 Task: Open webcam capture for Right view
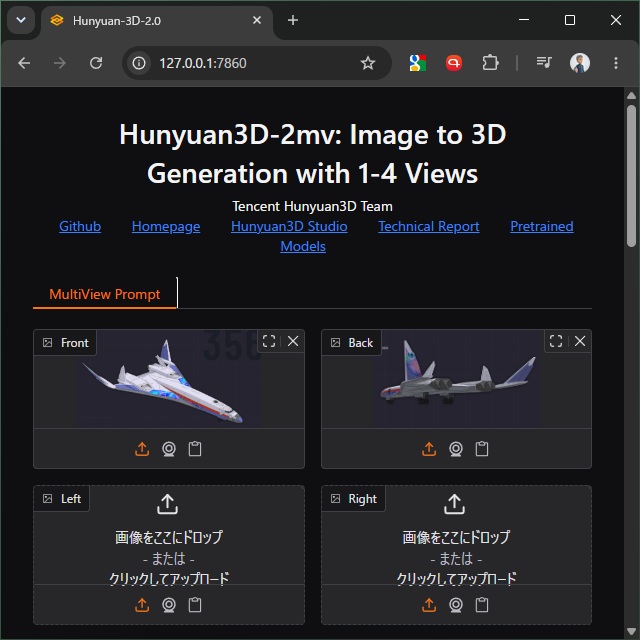pyautogui.click(x=456, y=605)
